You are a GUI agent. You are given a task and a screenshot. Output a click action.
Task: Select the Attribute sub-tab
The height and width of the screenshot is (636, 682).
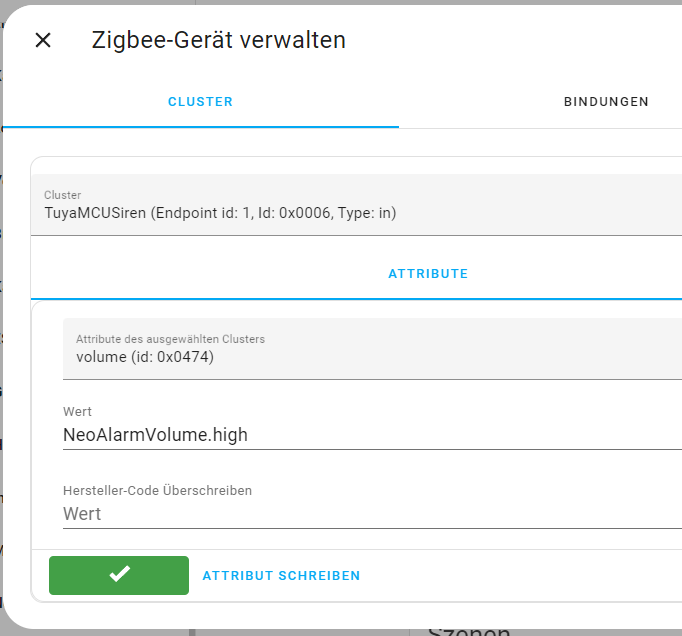pyautogui.click(x=428, y=274)
